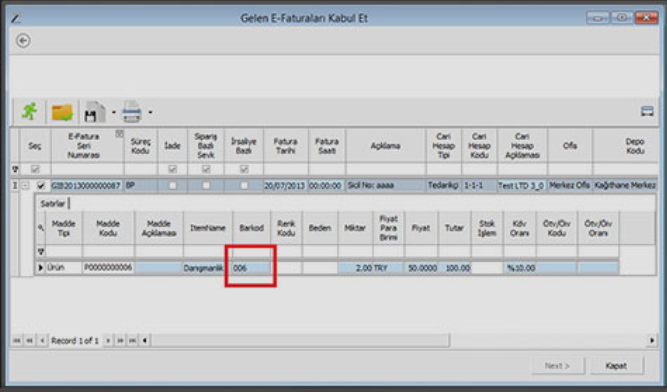Sort by Cari Hesap Kodu column header
The image size is (667, 392).
(479, 146)
